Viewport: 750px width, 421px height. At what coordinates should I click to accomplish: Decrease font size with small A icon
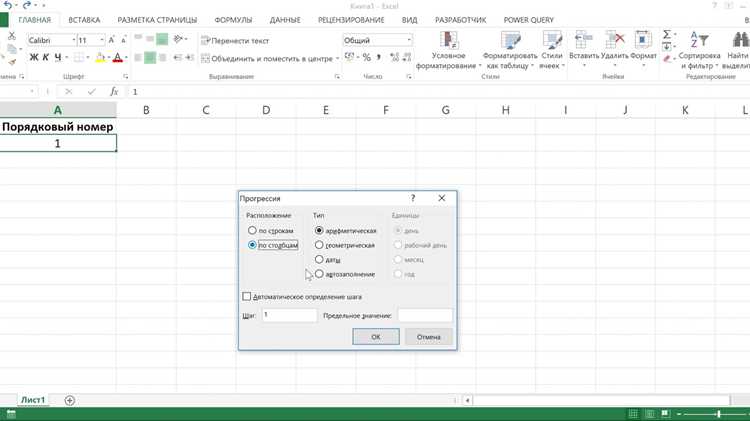click(123, 40)
